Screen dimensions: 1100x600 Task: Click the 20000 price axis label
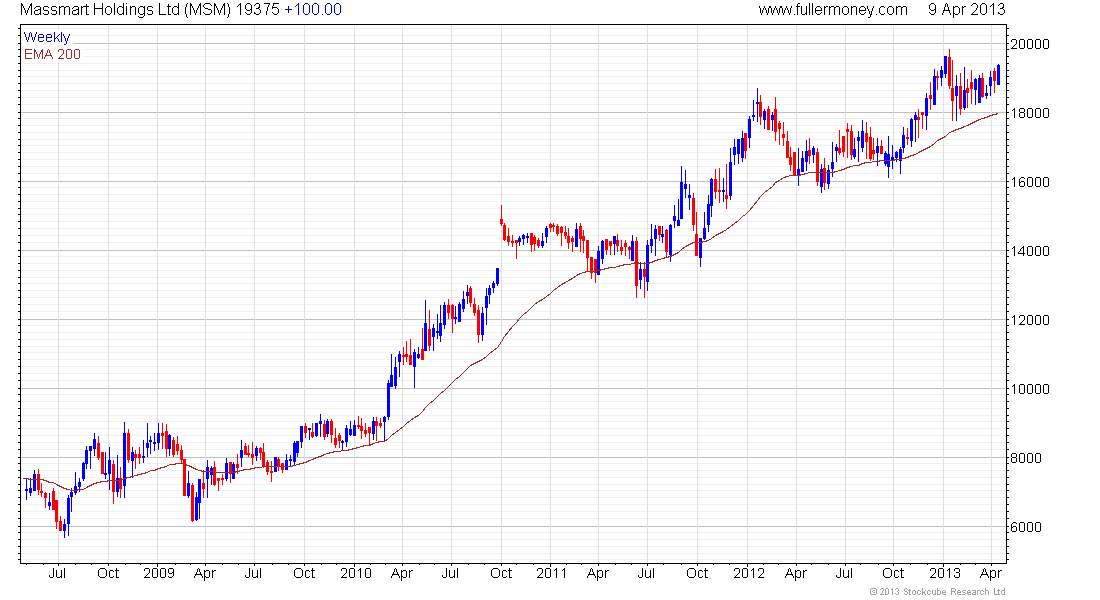click(x=1030, y=44)
